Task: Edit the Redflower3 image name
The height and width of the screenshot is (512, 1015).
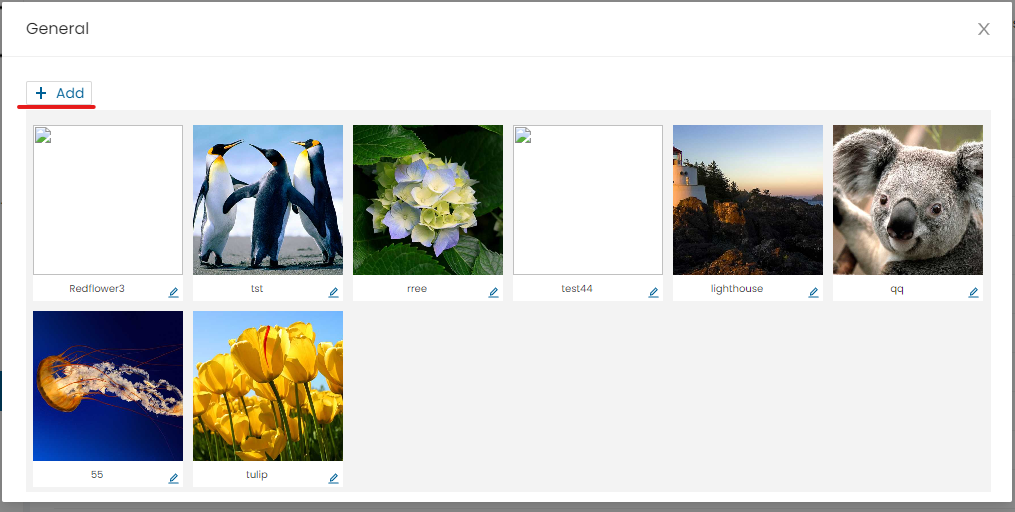Action: pyautogui.click(x=173, y=293)
